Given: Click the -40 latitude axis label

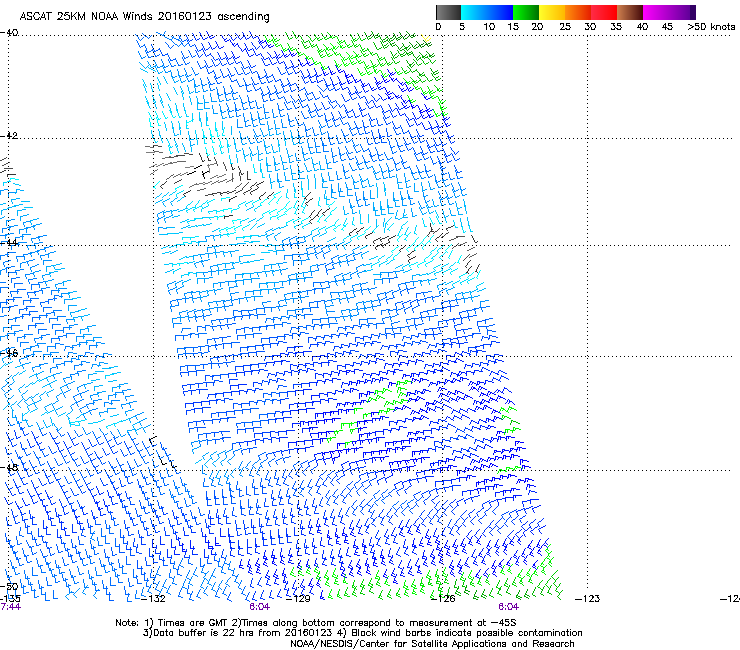Looking at the screenshot, I should click(9, 33).
